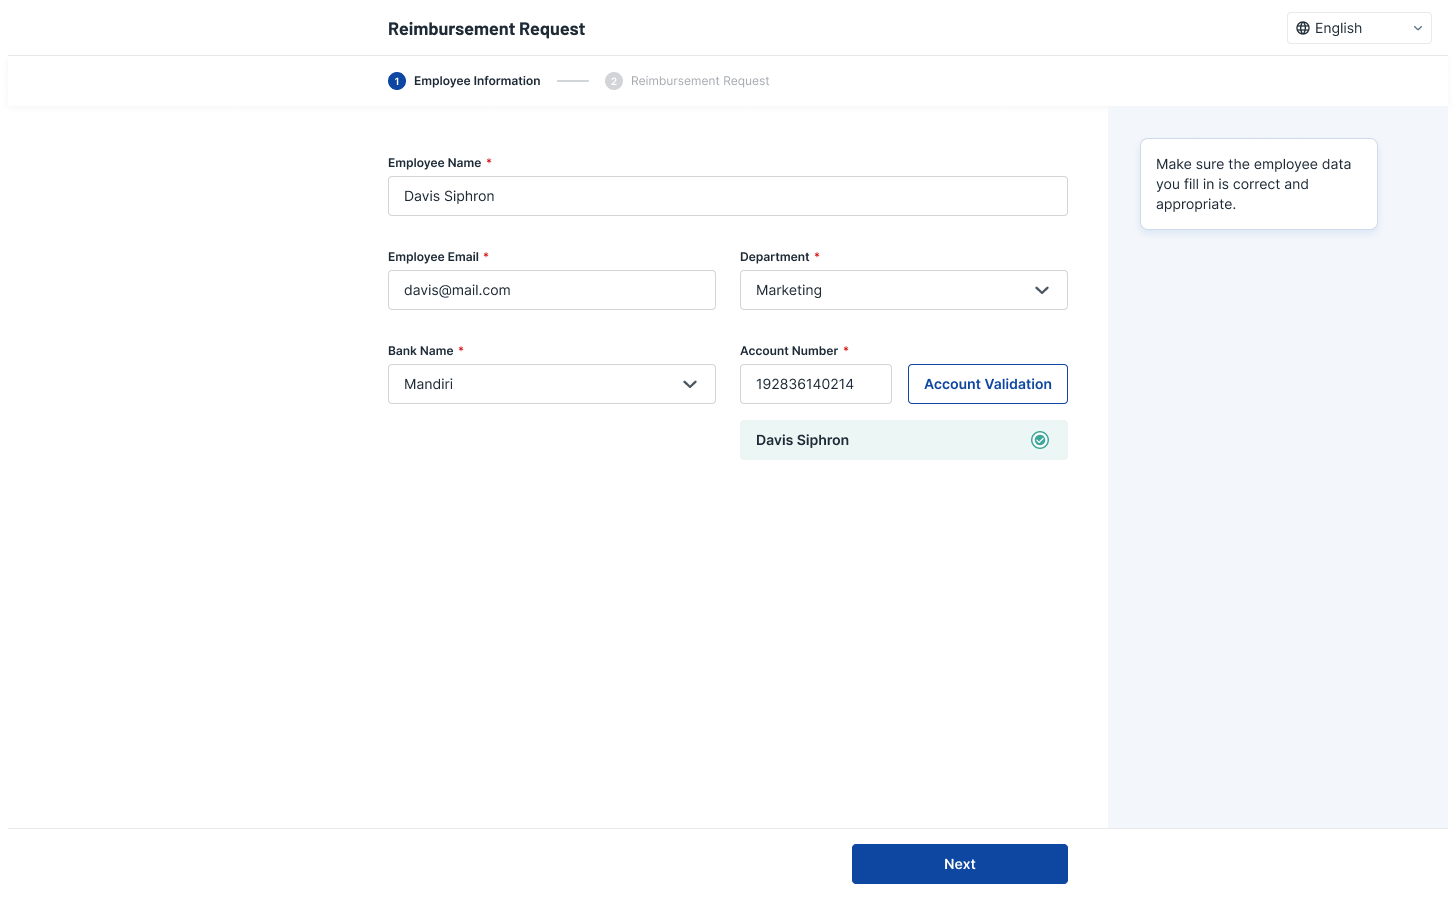Click the Reimbursement Request page title
1456x900 pixels.
tap(486, 29)
